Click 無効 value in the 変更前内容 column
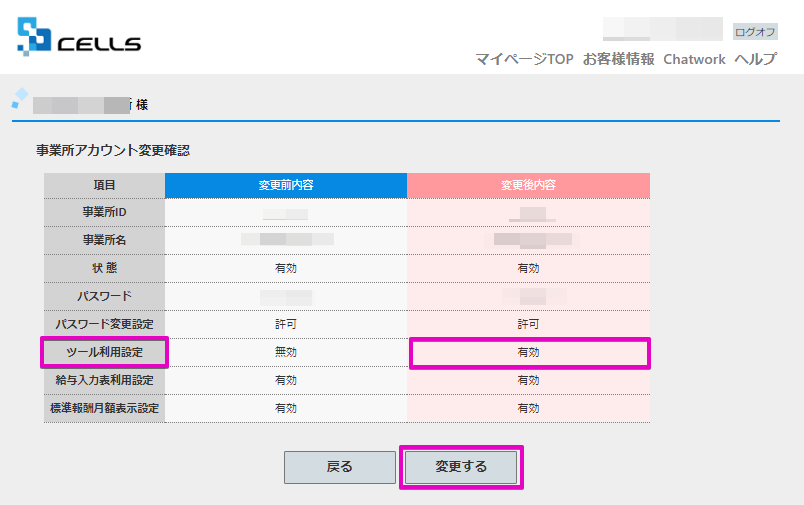The image size is (804, 505). [x=286, y=353]
